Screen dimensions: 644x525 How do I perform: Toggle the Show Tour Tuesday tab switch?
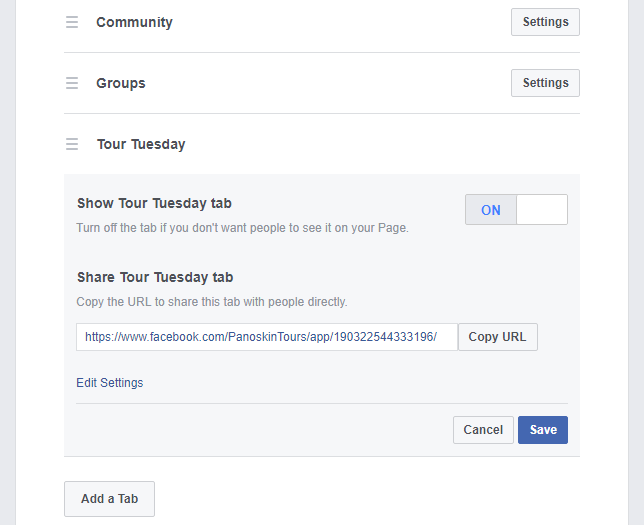(516, 210)
